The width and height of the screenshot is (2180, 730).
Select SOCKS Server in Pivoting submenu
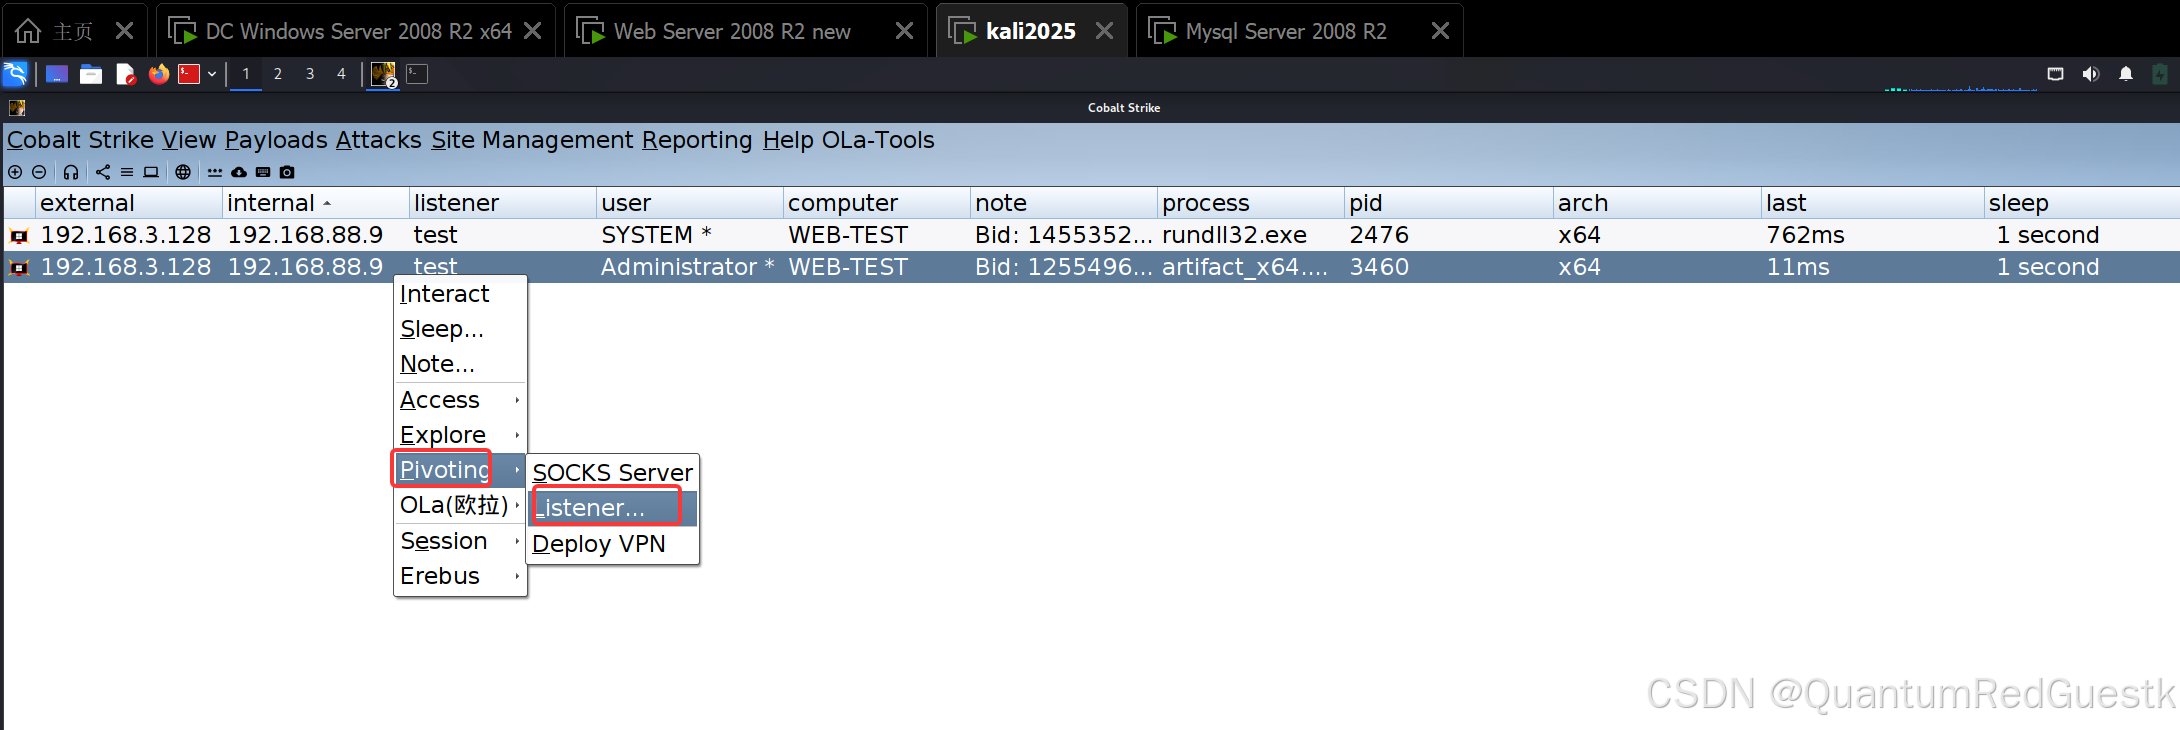click(613, 473)
